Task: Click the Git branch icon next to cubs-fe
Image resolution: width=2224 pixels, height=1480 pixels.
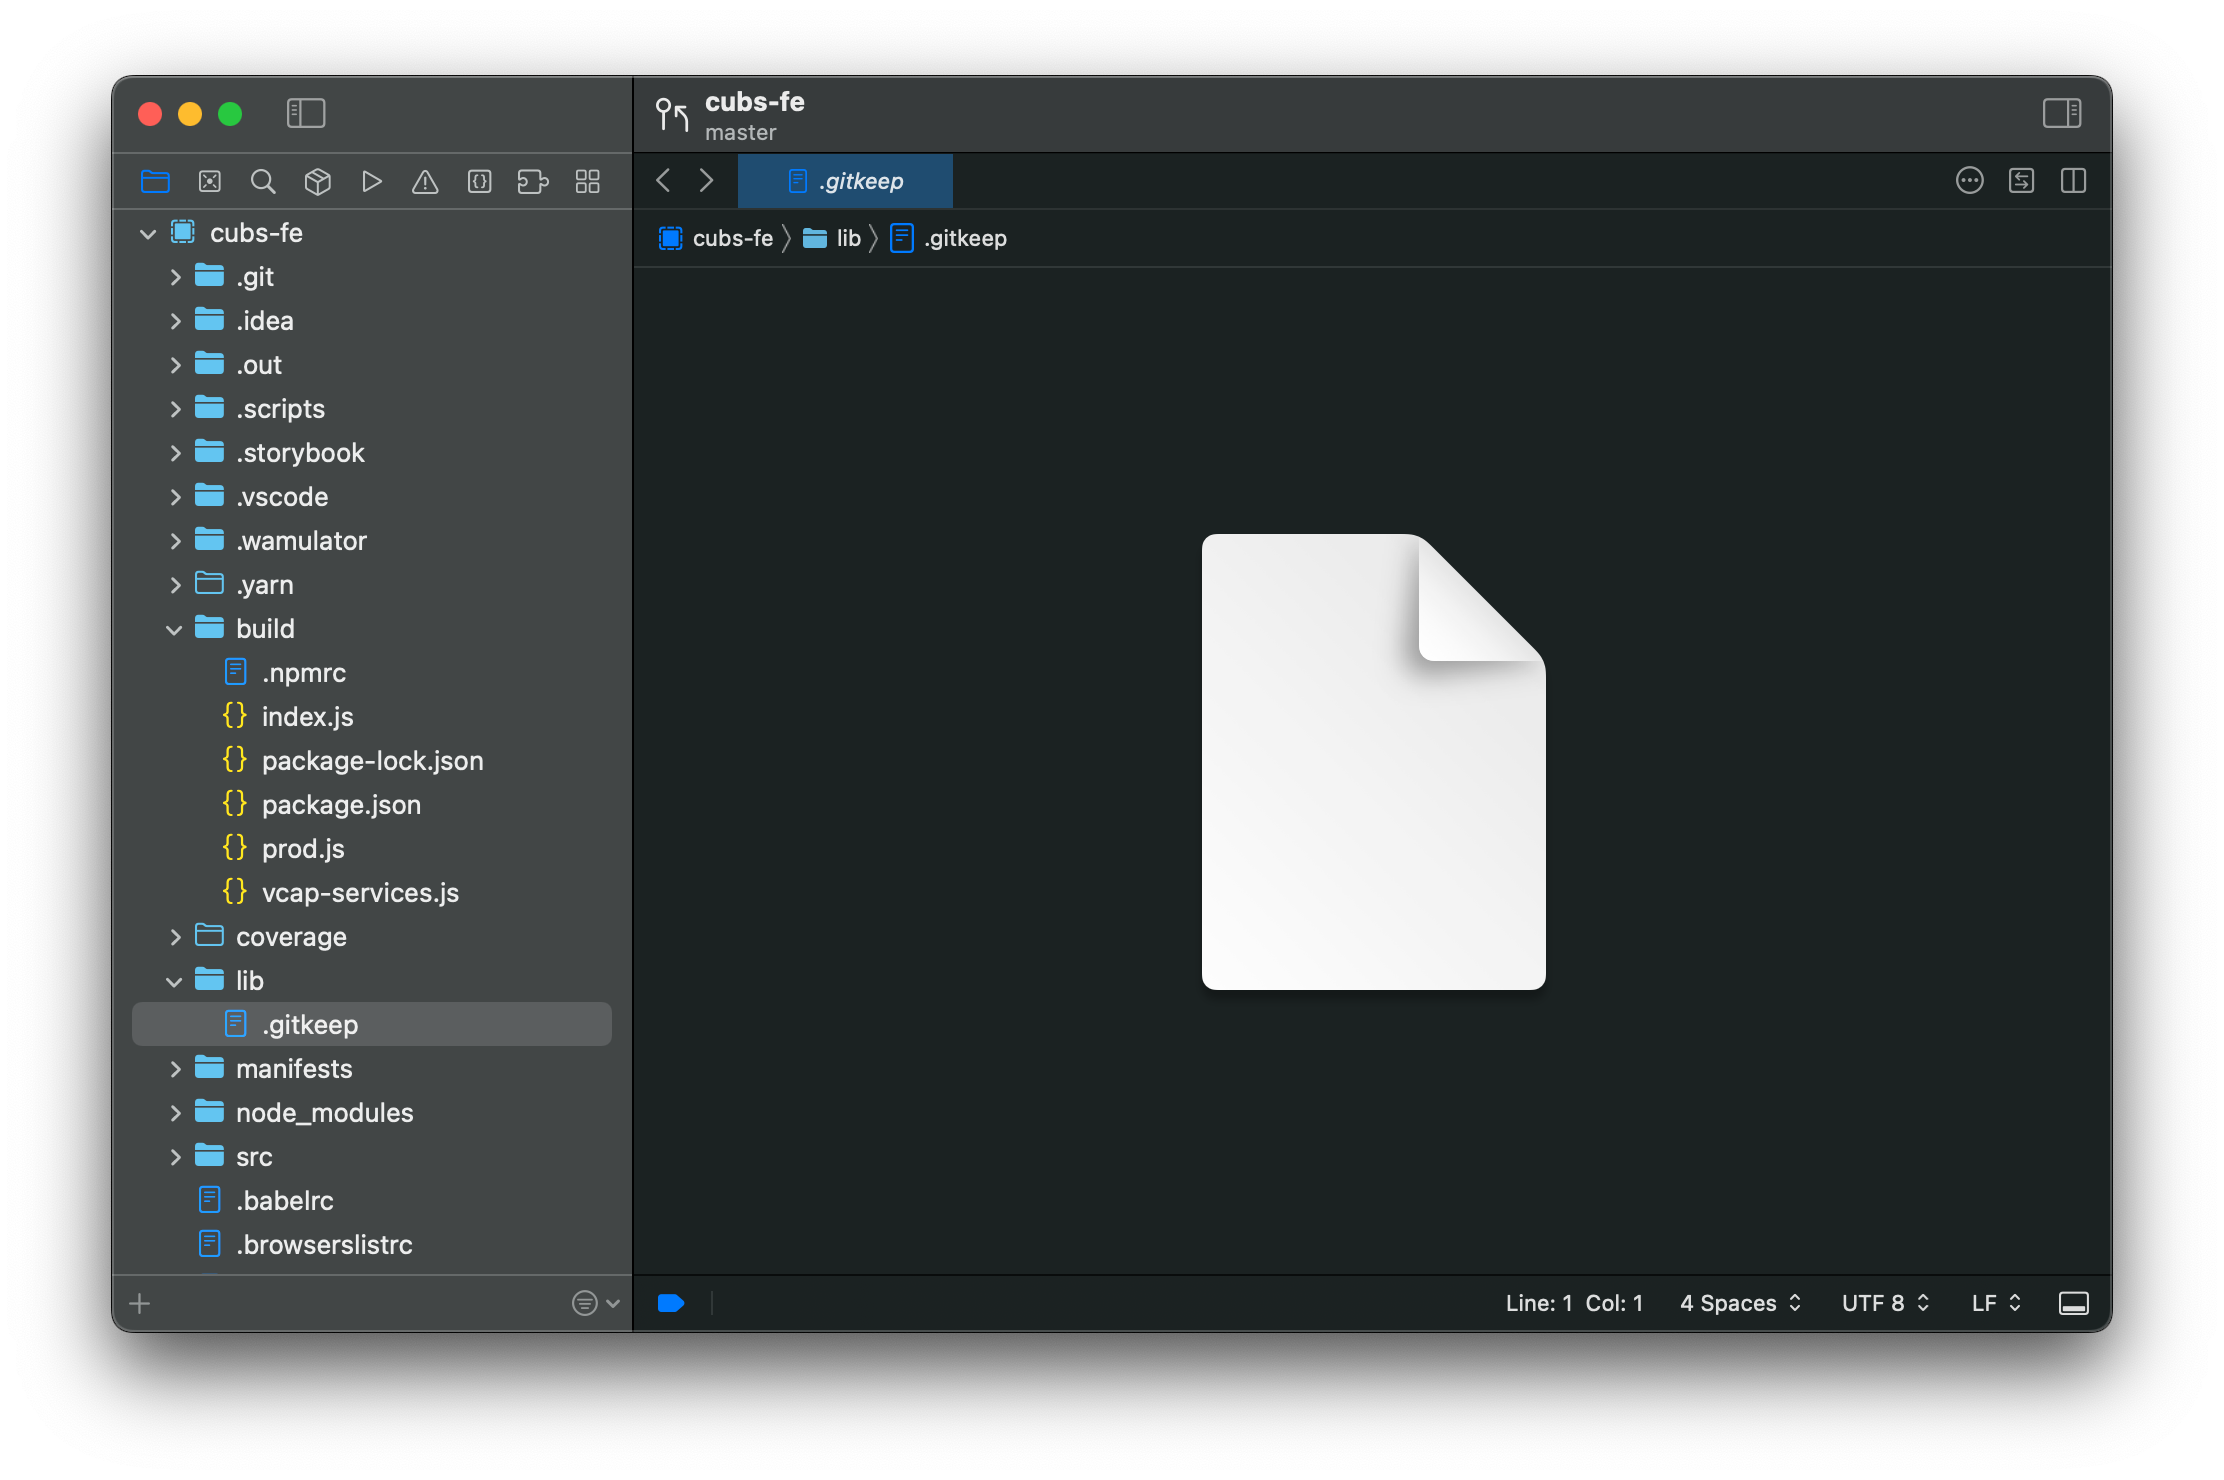Action: click(x=671, y=114)
